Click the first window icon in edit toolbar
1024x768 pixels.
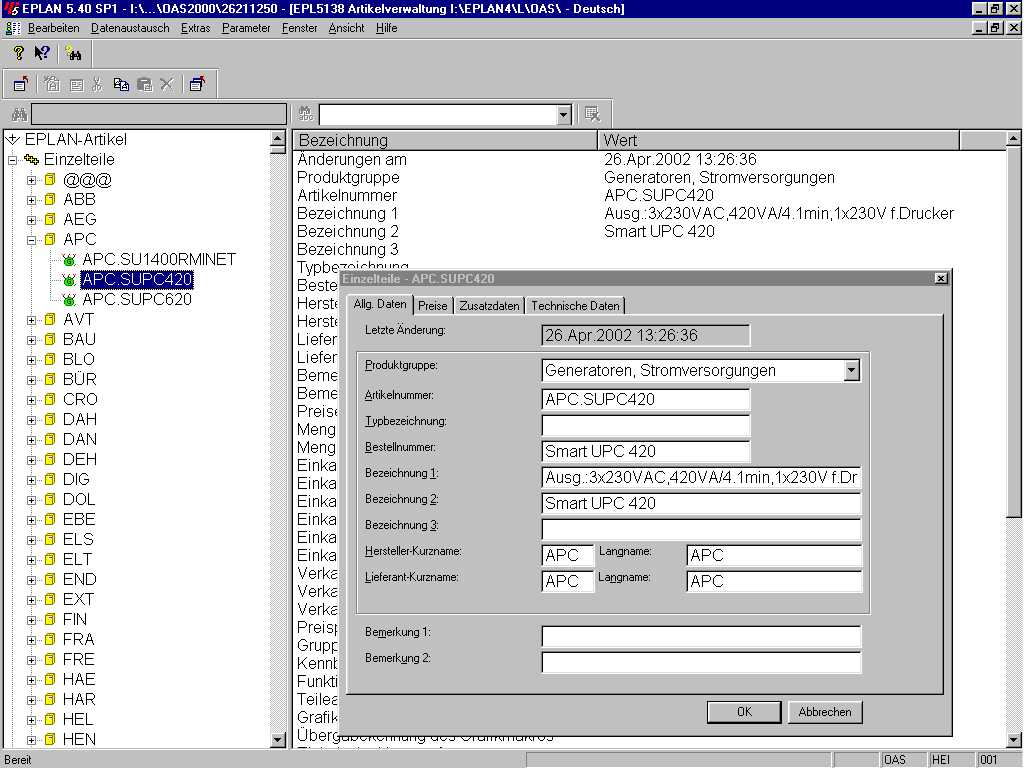coord(21,84)
